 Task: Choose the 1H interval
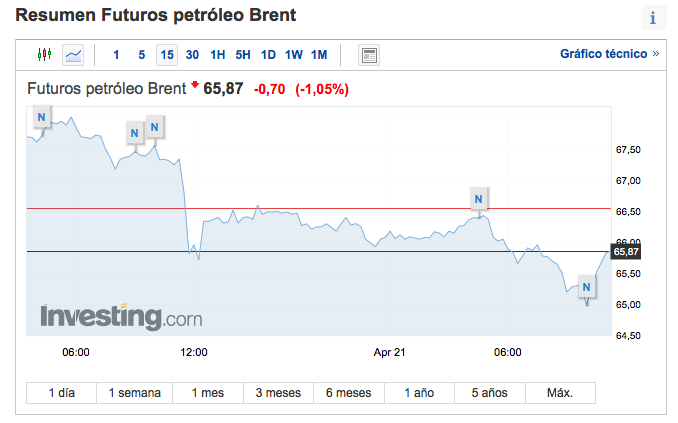218,55
